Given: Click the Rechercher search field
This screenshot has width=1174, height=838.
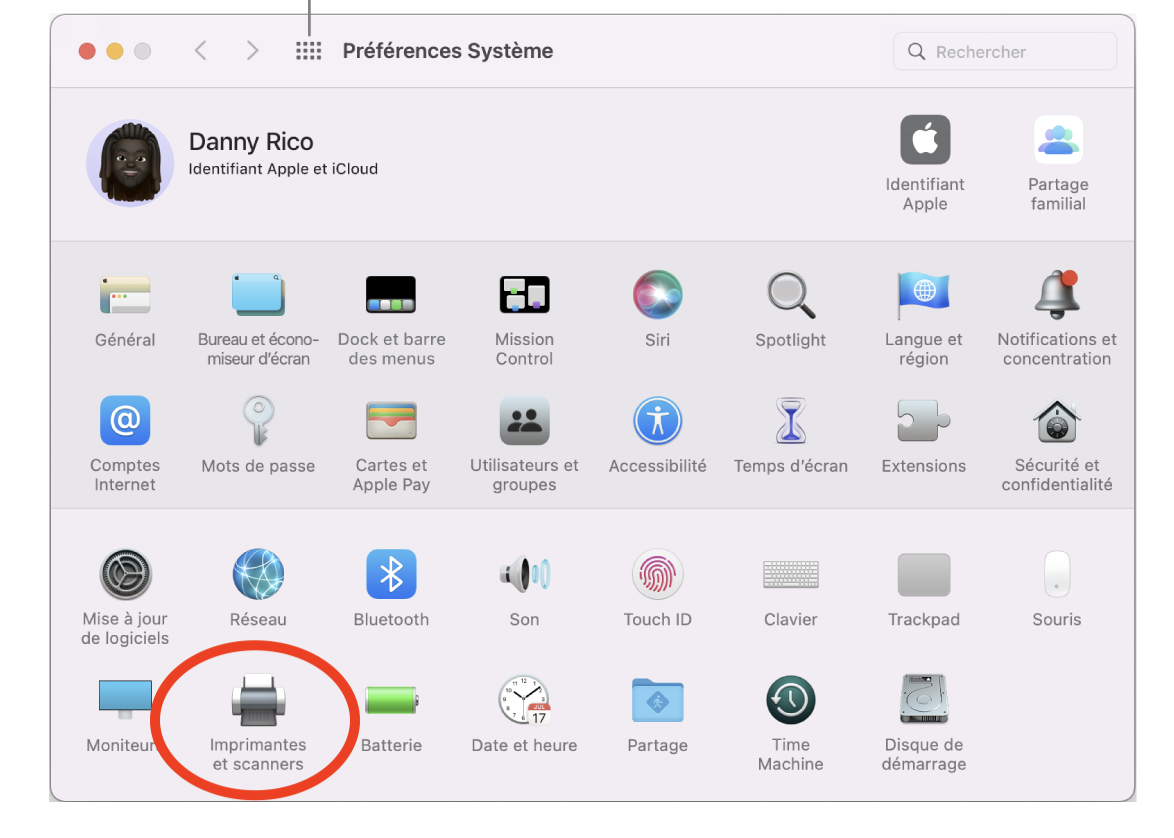Looking at the screenshot, I should (x=1005, y=52).
